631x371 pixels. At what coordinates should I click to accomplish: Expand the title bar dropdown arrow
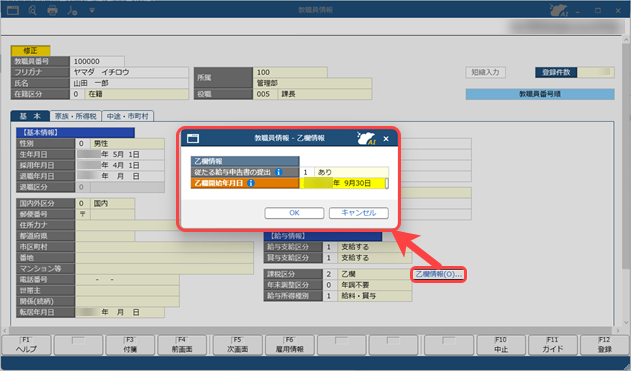[x=92, y=10]
